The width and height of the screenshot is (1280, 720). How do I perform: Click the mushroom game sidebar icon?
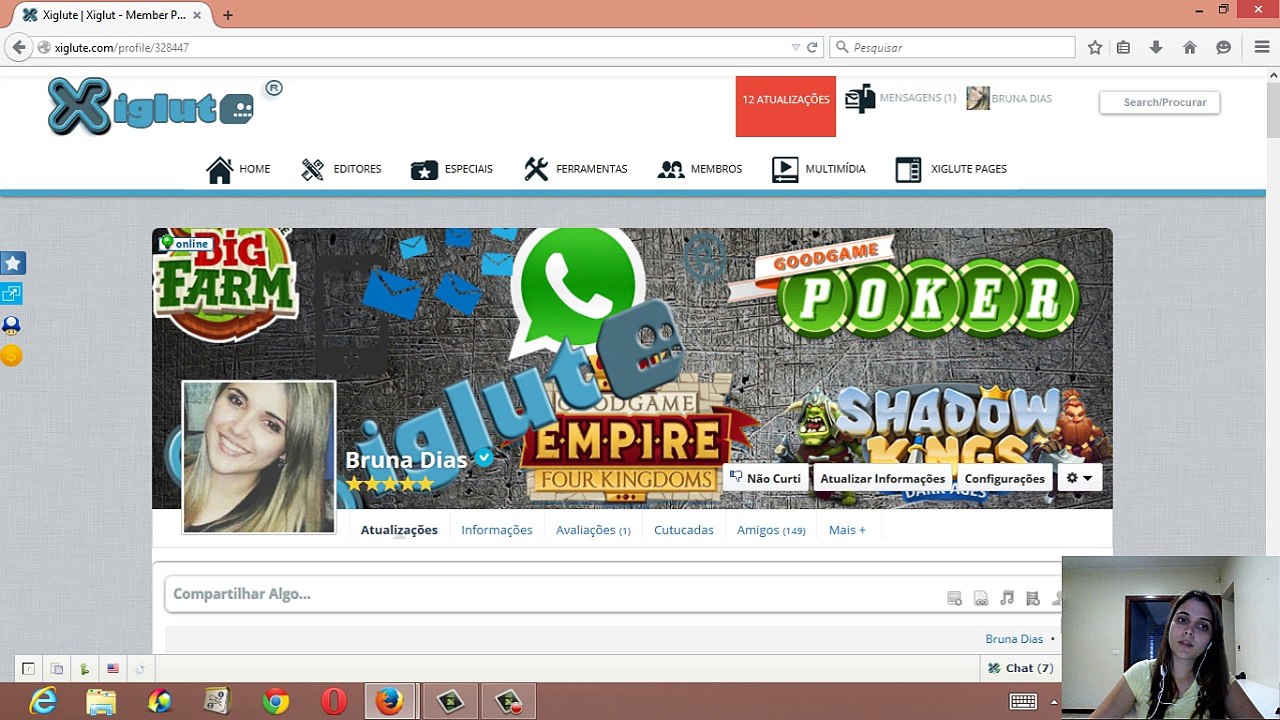[x=12, y=325]
